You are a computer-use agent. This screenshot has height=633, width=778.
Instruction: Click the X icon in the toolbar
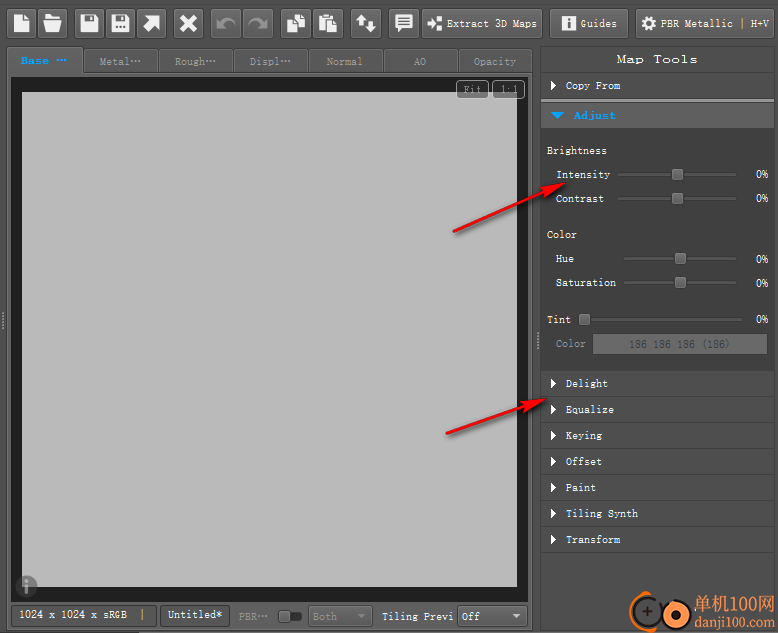point(188,23)
